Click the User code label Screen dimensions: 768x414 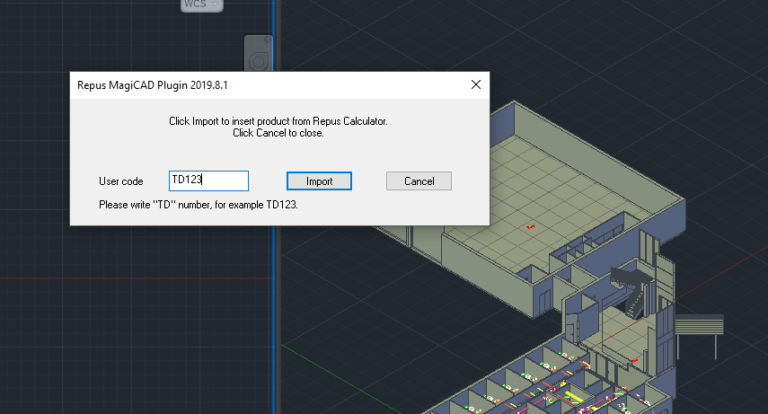point(121,181)
